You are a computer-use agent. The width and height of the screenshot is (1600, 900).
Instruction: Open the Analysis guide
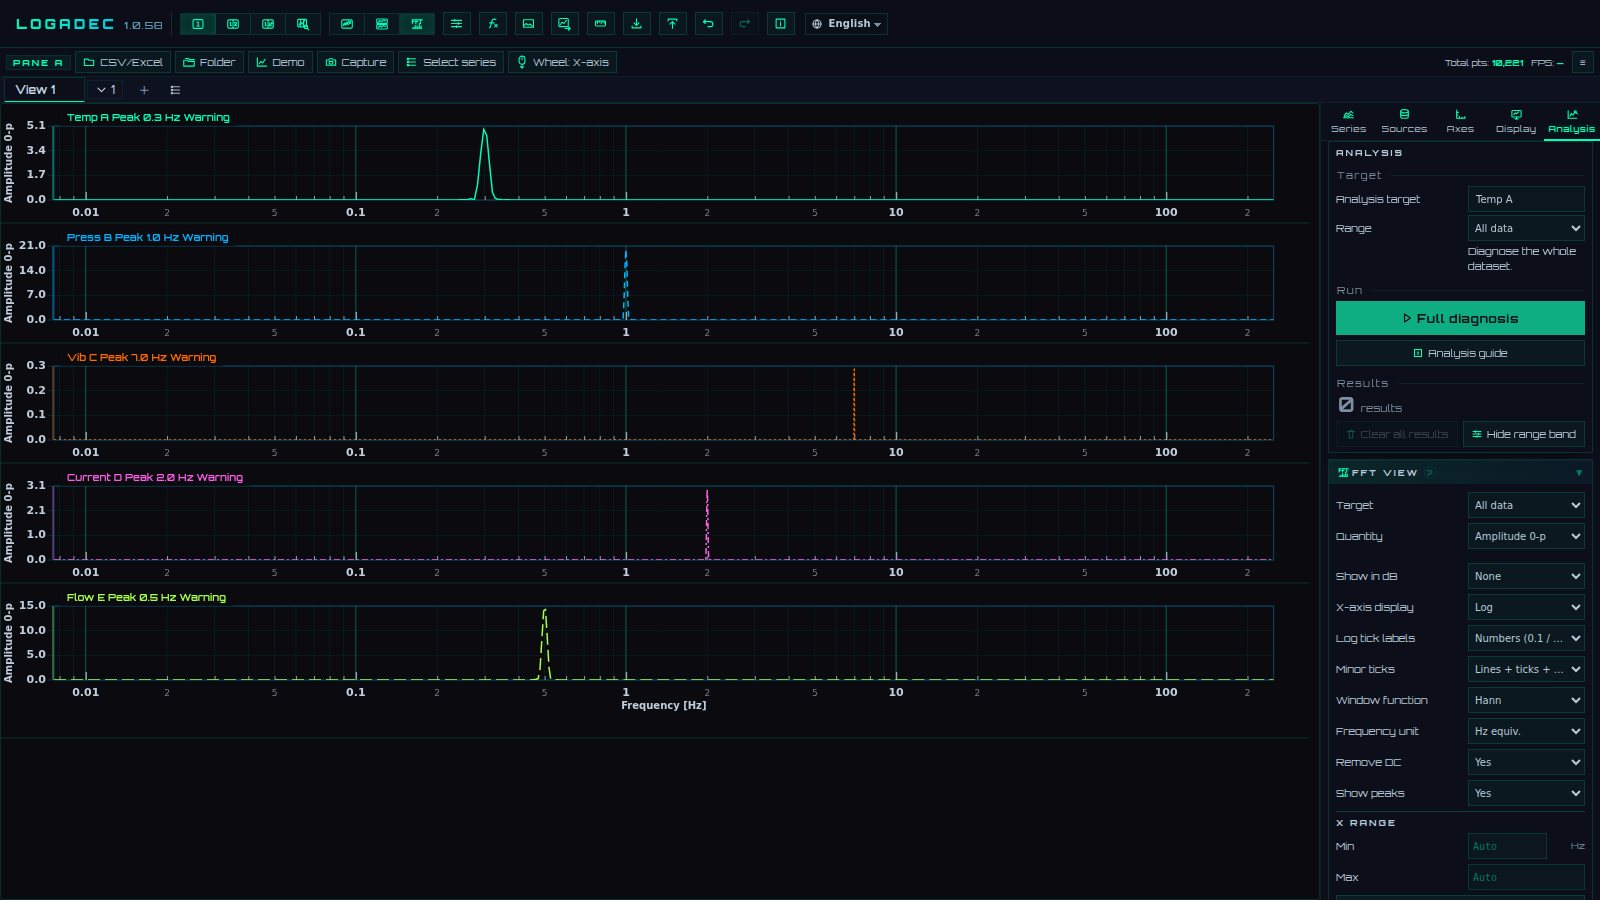(x=1460, y=353)
